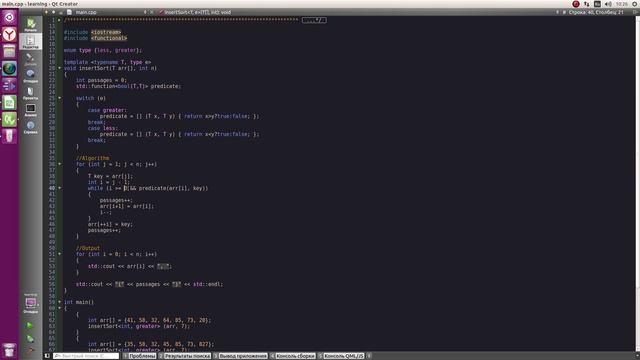Image resolution: width=640 pixels, height=360 pixels.
Task: Select the Editor mode icon
Action: click(31, 42)
